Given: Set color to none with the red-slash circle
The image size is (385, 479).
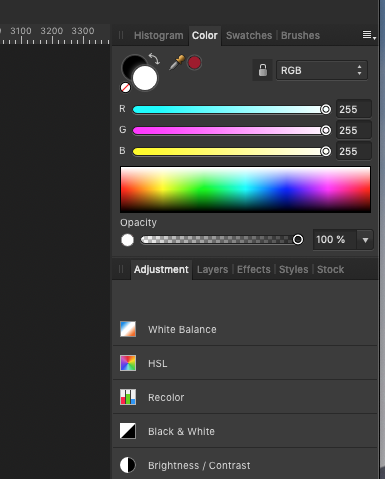Looking at the screenshot, I should [125, 87].
